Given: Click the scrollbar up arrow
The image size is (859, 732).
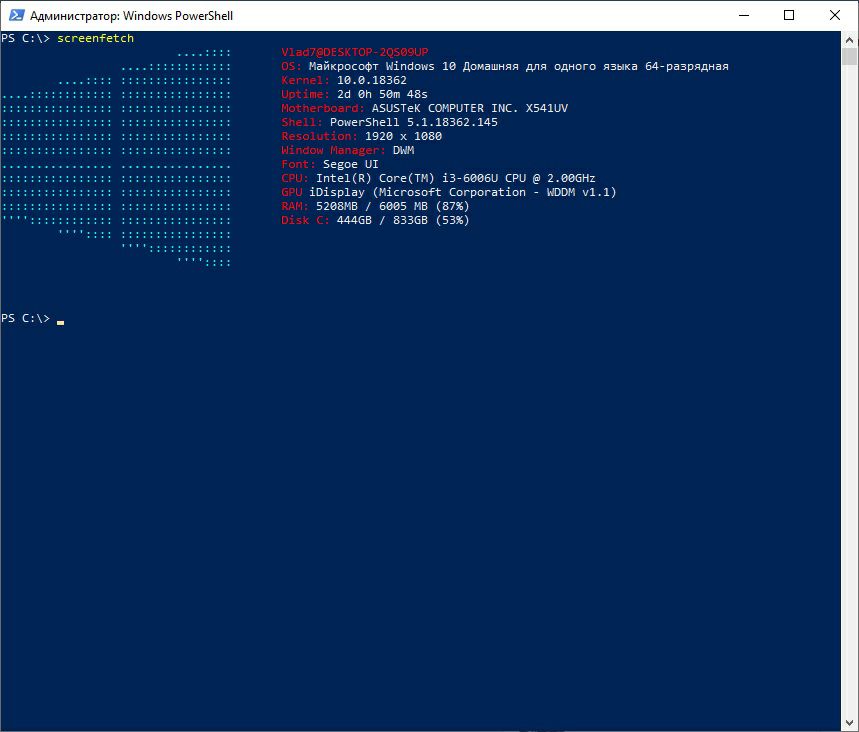Looking at the screenshot, I should click(850, 40).
